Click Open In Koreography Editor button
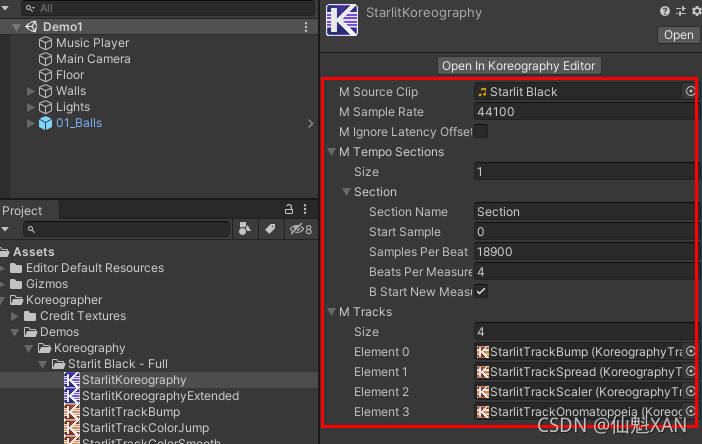Viewport: 702px width, 444px height. click(x=518, y=66)
